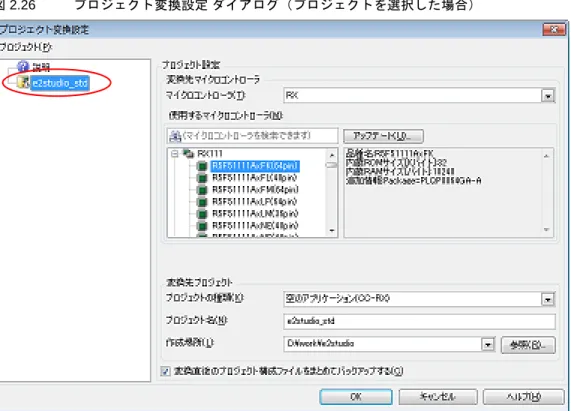Click the e2studio_std project icon in tree
Screen dimensions: 571x411
coord(24,82)
